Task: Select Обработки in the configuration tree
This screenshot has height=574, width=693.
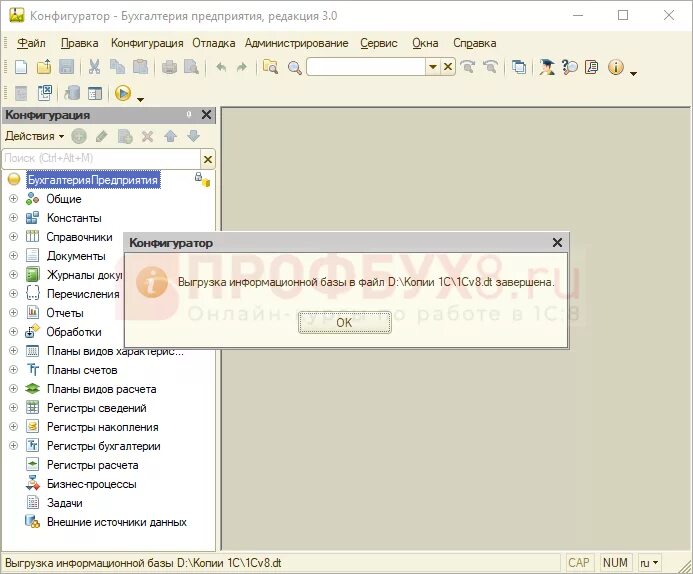Action: [x=74, y=332]
